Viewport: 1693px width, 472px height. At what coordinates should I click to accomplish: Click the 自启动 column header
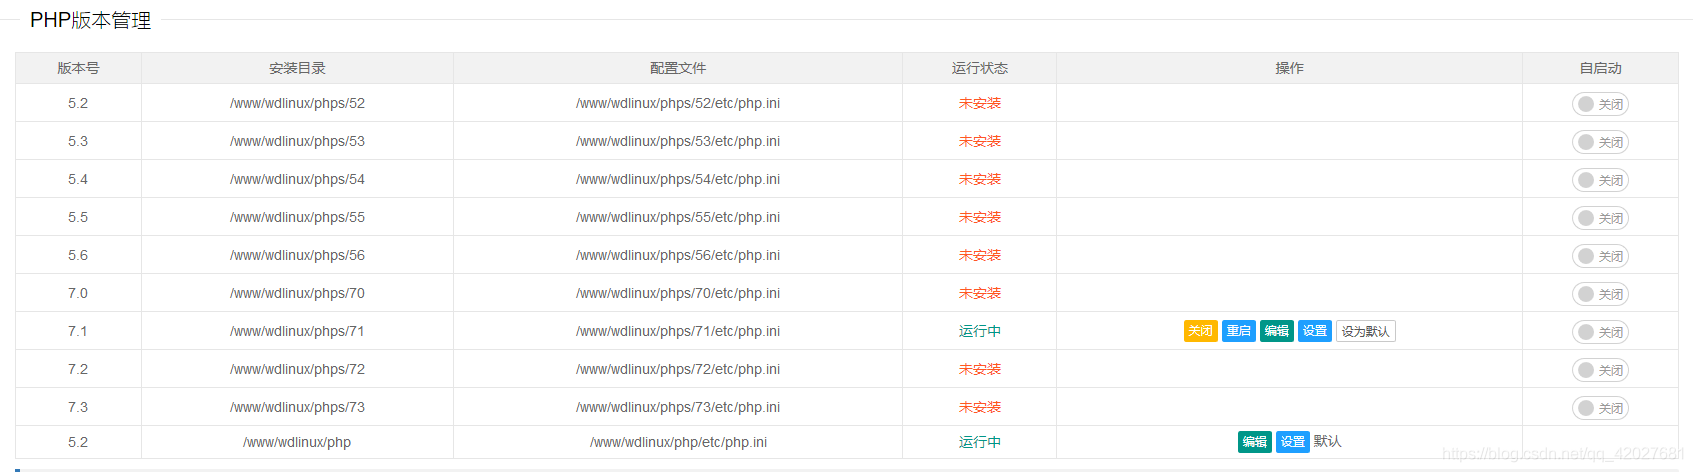[x=1600, y=68]
